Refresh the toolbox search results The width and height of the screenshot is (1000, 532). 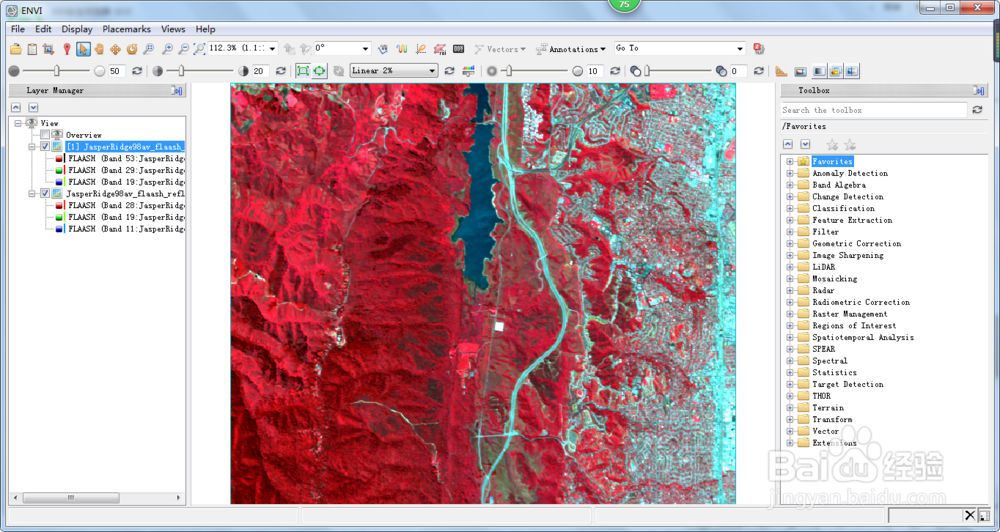coord(977,110)
